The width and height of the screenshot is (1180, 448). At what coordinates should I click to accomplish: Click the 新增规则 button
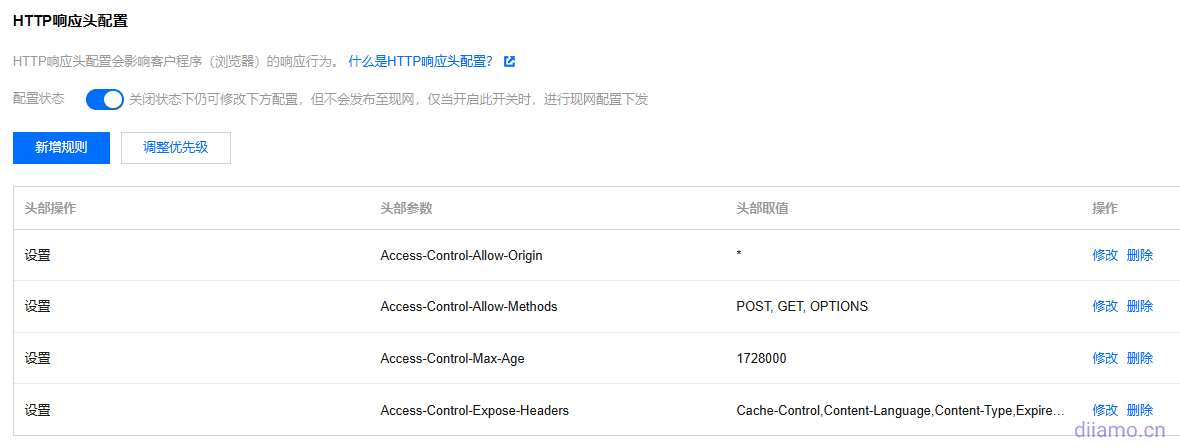pos(61,147)
